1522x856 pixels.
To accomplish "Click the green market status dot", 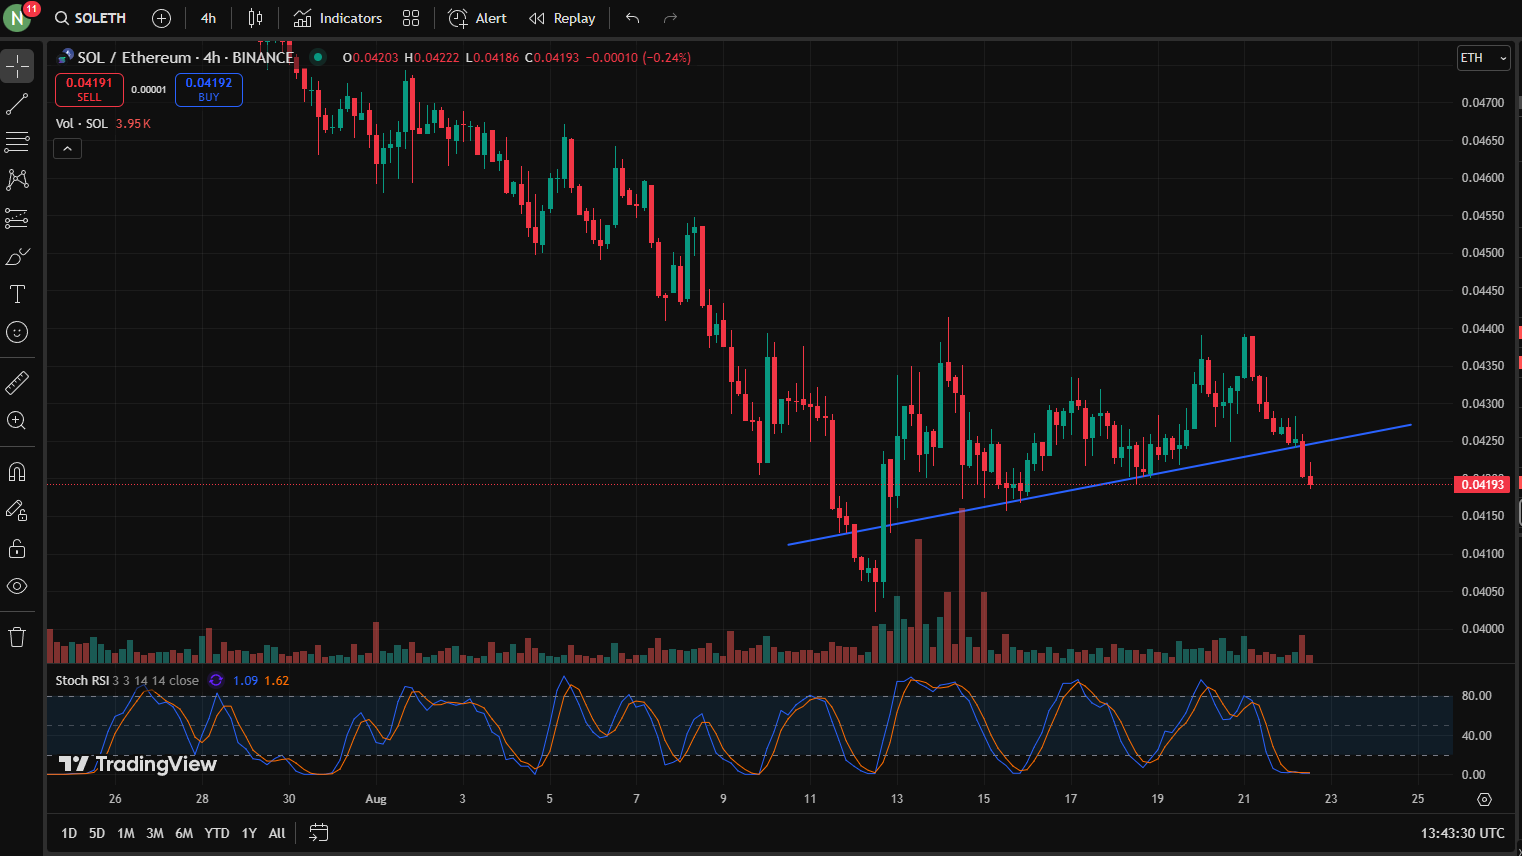I will 318,57.
